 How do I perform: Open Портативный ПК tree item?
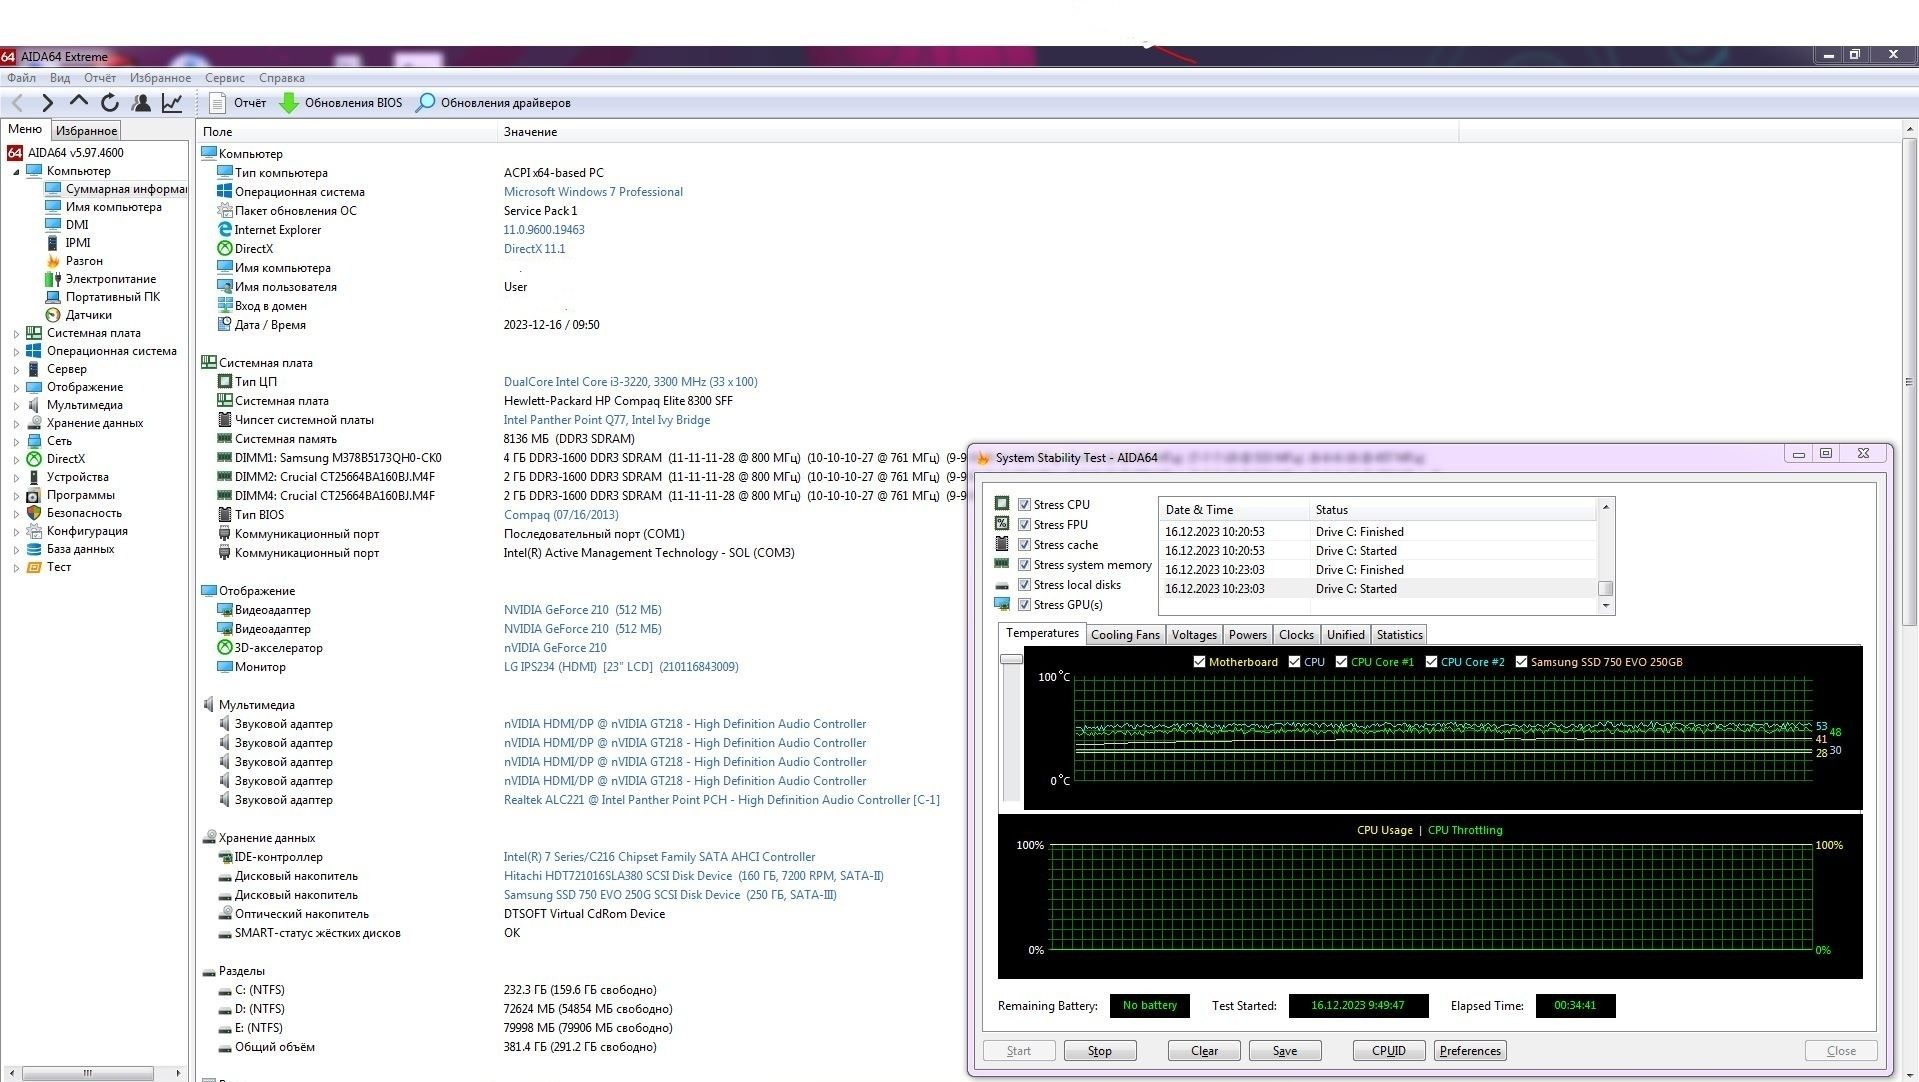click(113, 297)
